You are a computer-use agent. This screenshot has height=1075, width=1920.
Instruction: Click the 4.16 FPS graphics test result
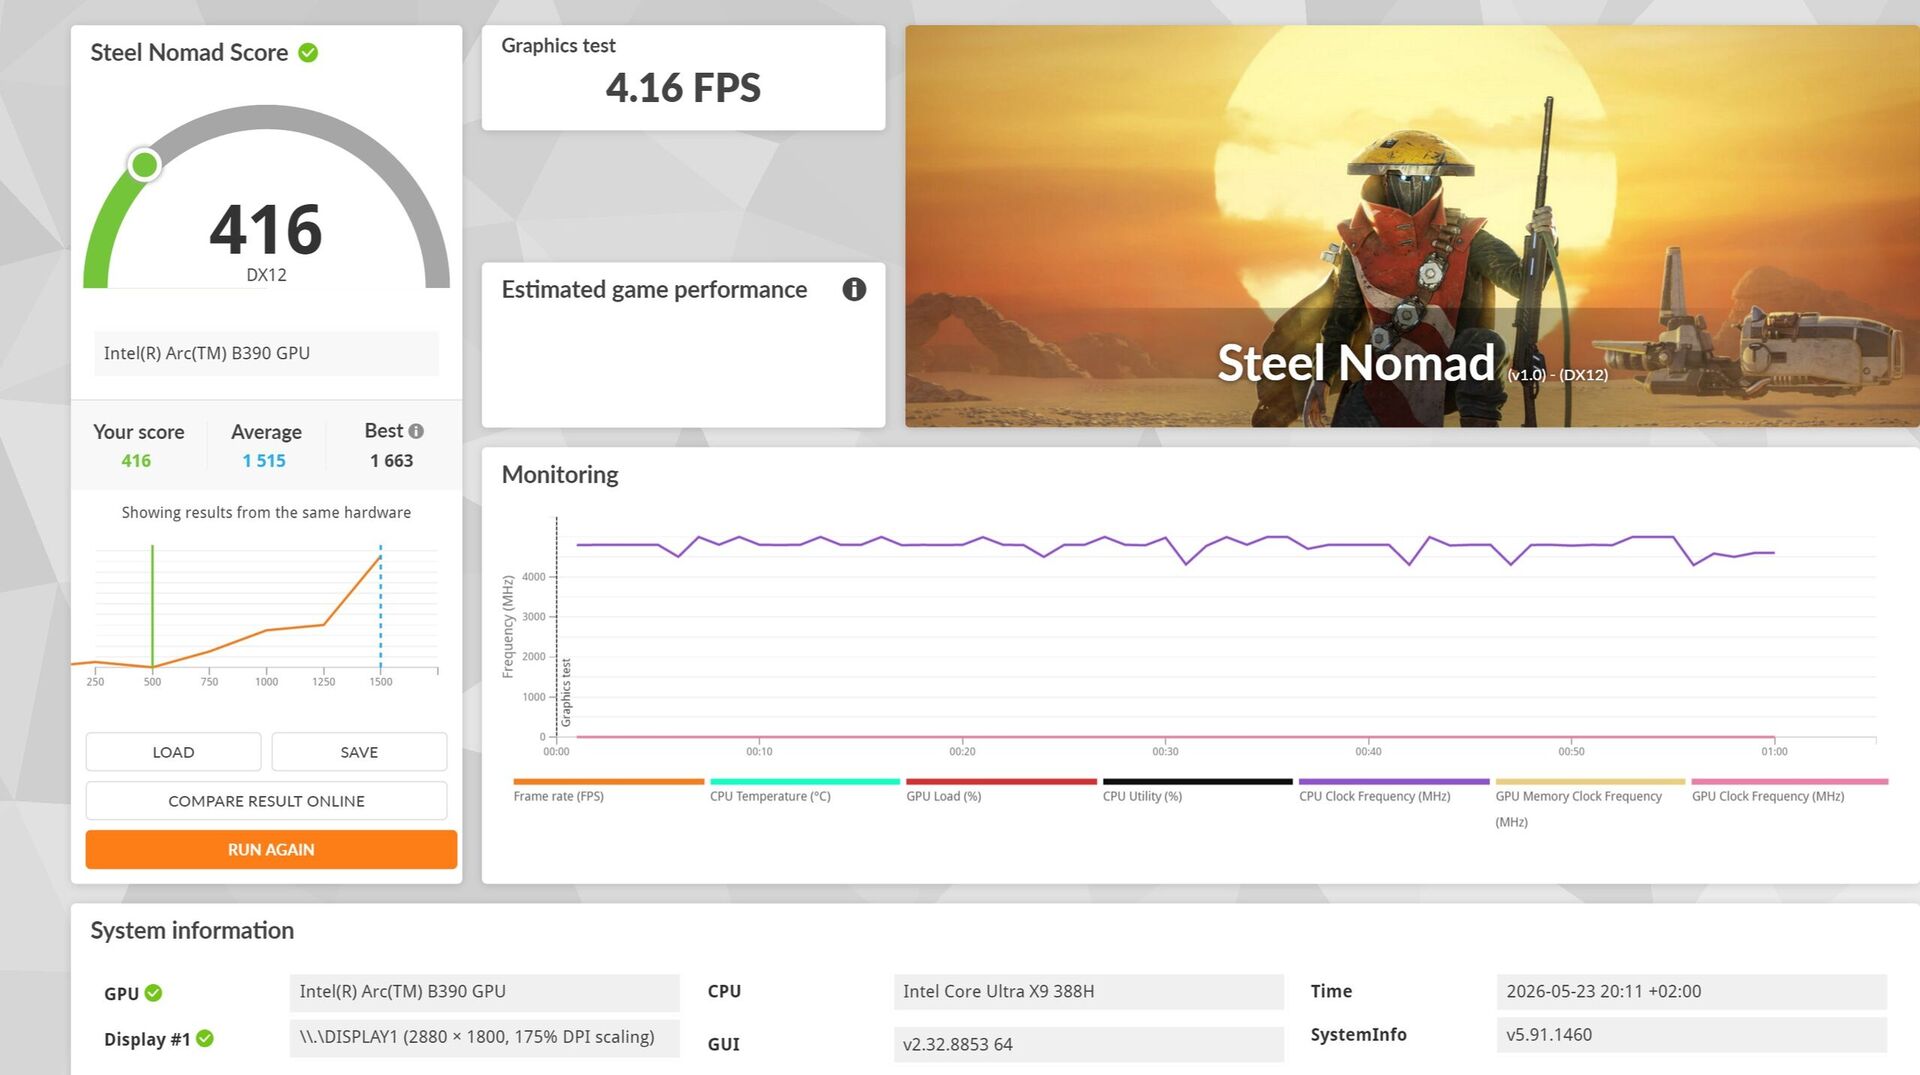click(x=683, y=88)
